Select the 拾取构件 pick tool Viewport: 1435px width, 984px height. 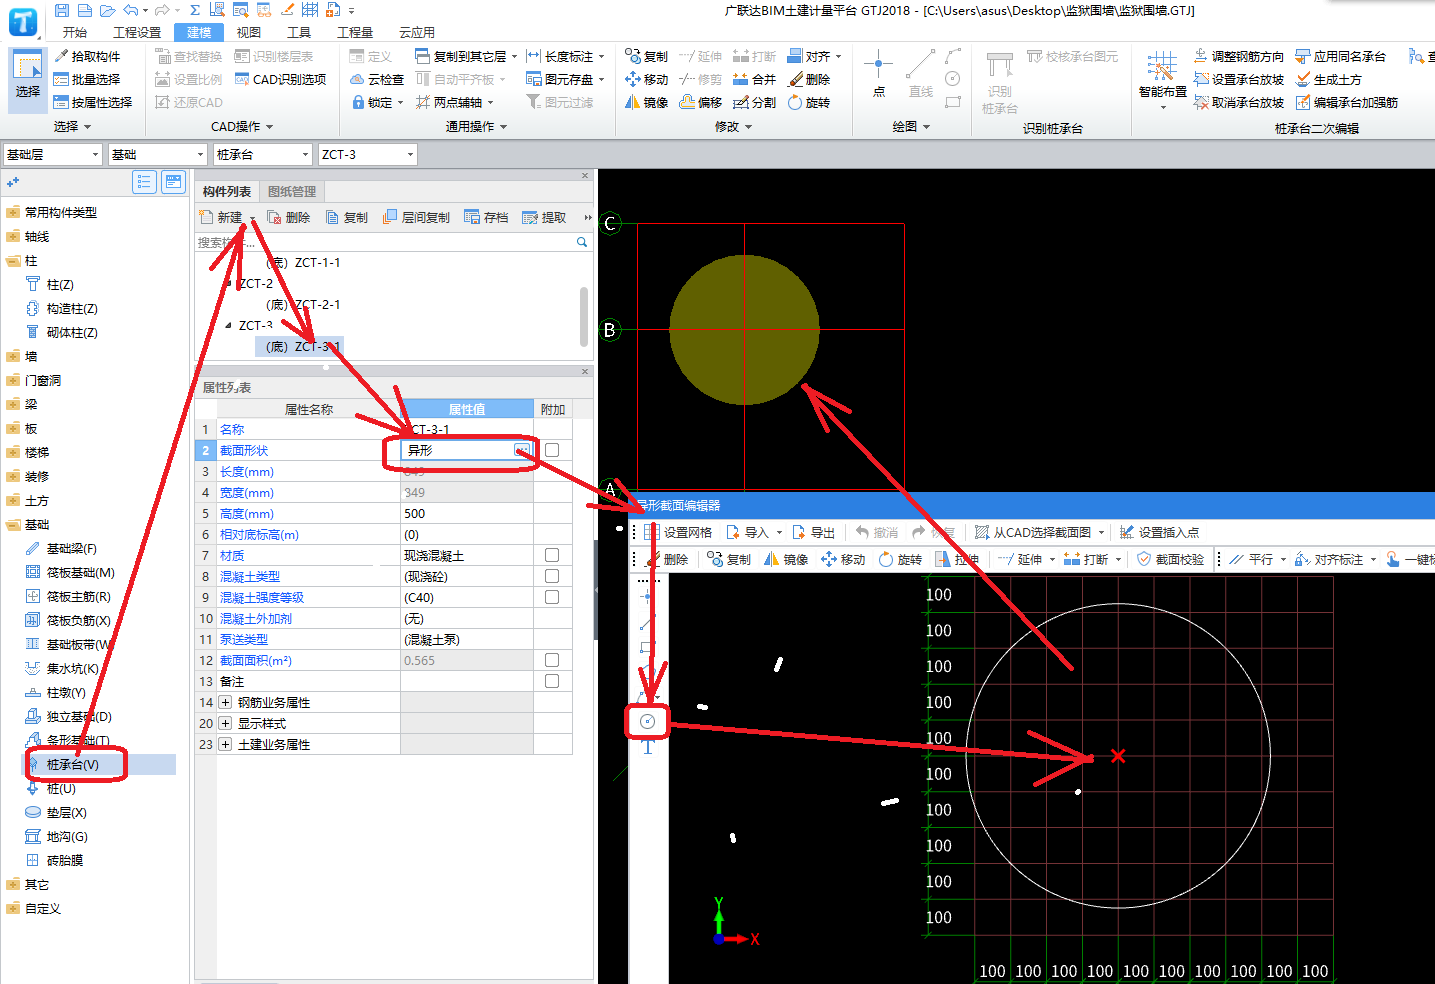point(88,56)
